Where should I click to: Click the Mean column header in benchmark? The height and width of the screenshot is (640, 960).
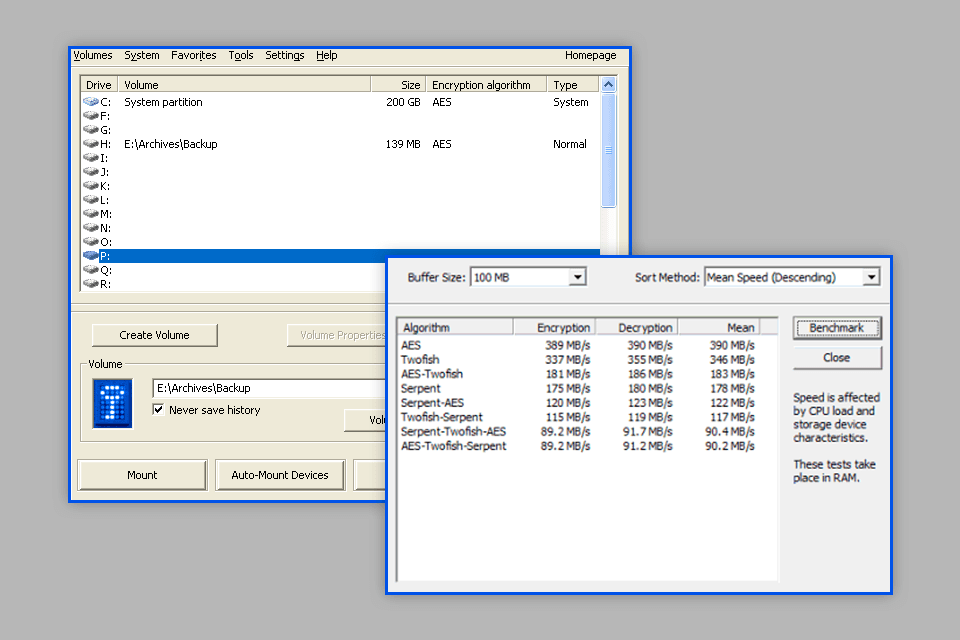click(x=719, y=328)
